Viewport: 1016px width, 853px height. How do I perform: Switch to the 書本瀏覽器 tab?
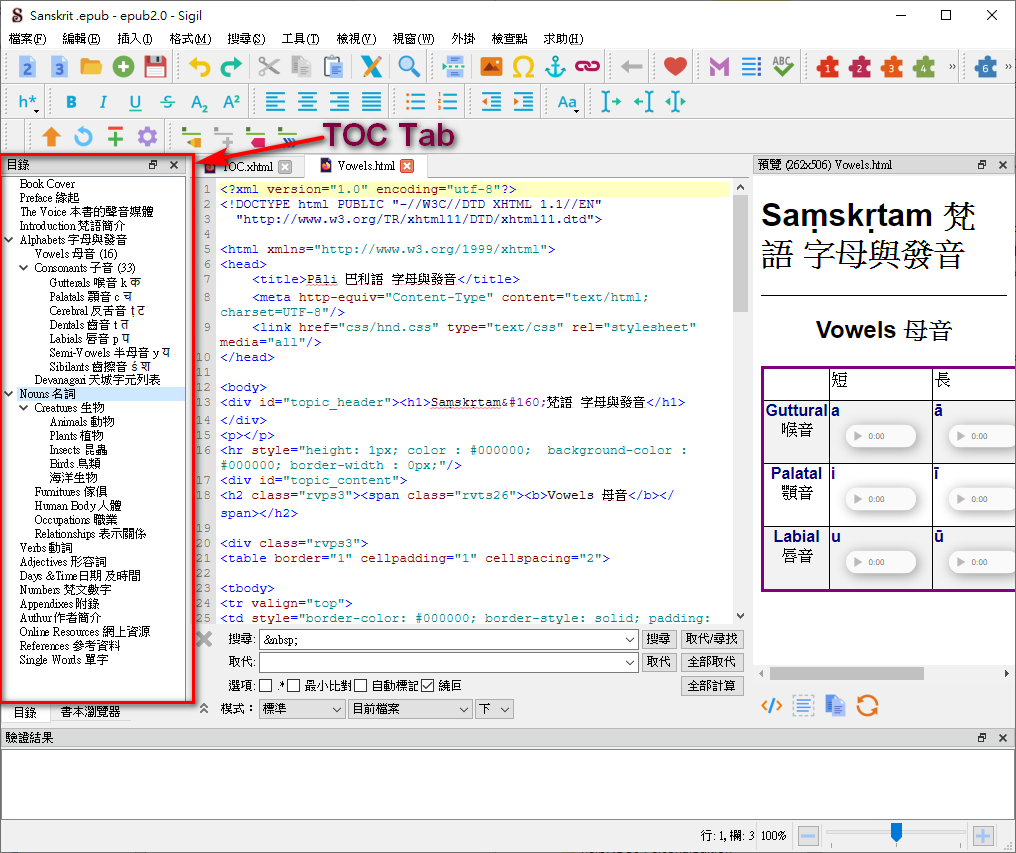coord(90,712)
